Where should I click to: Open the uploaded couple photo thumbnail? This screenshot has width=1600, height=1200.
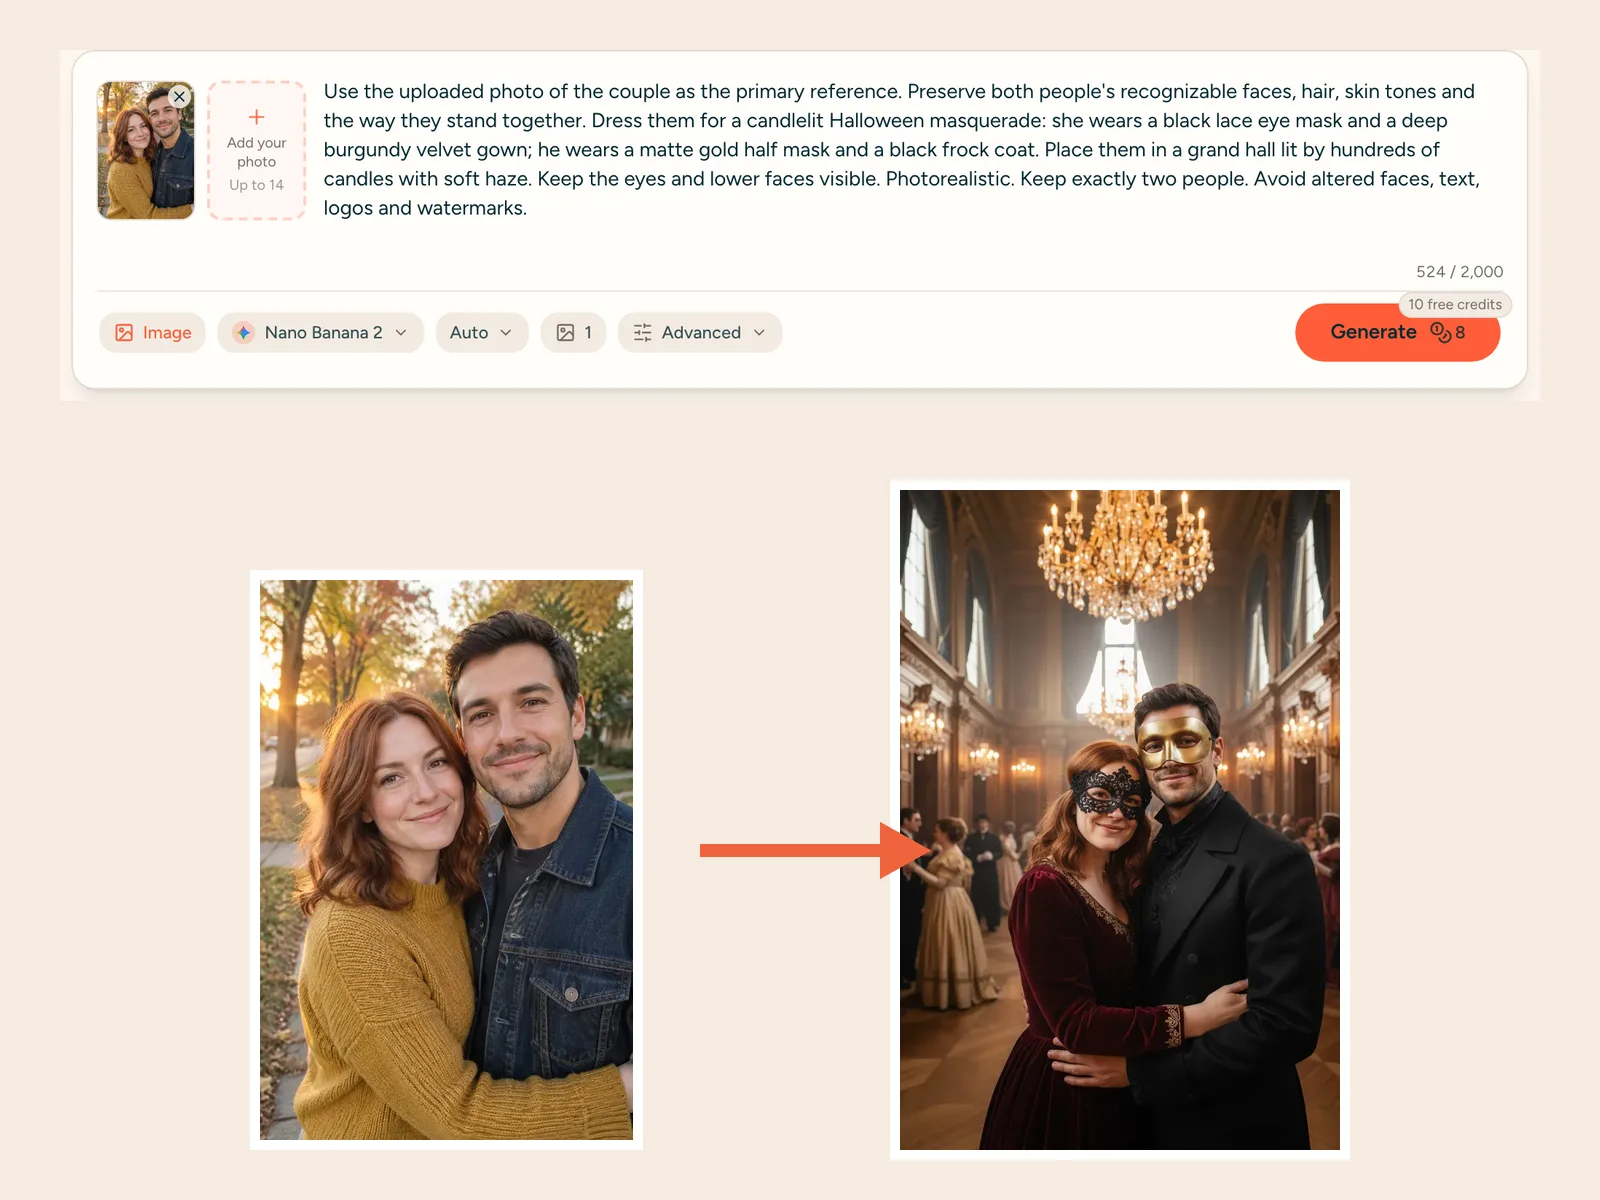[146, 151]
